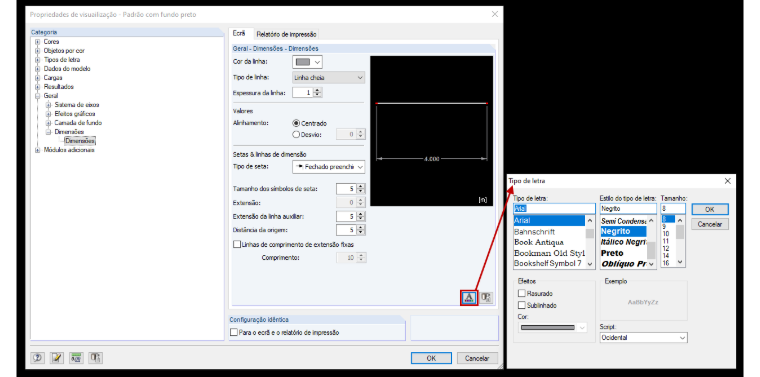
Task: Open the font Cor color dropdown
Action: click(552, 328)
